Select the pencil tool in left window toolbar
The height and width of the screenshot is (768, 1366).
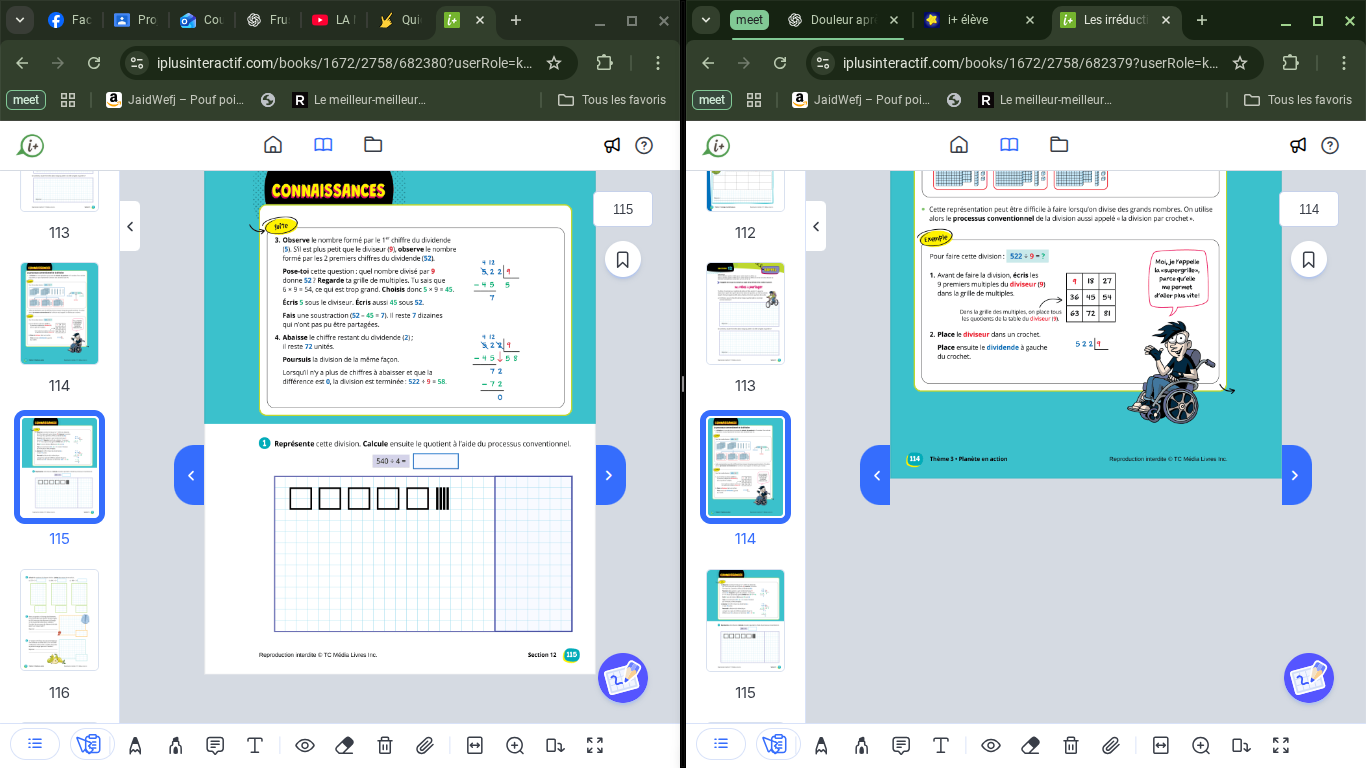click(135, 745)
